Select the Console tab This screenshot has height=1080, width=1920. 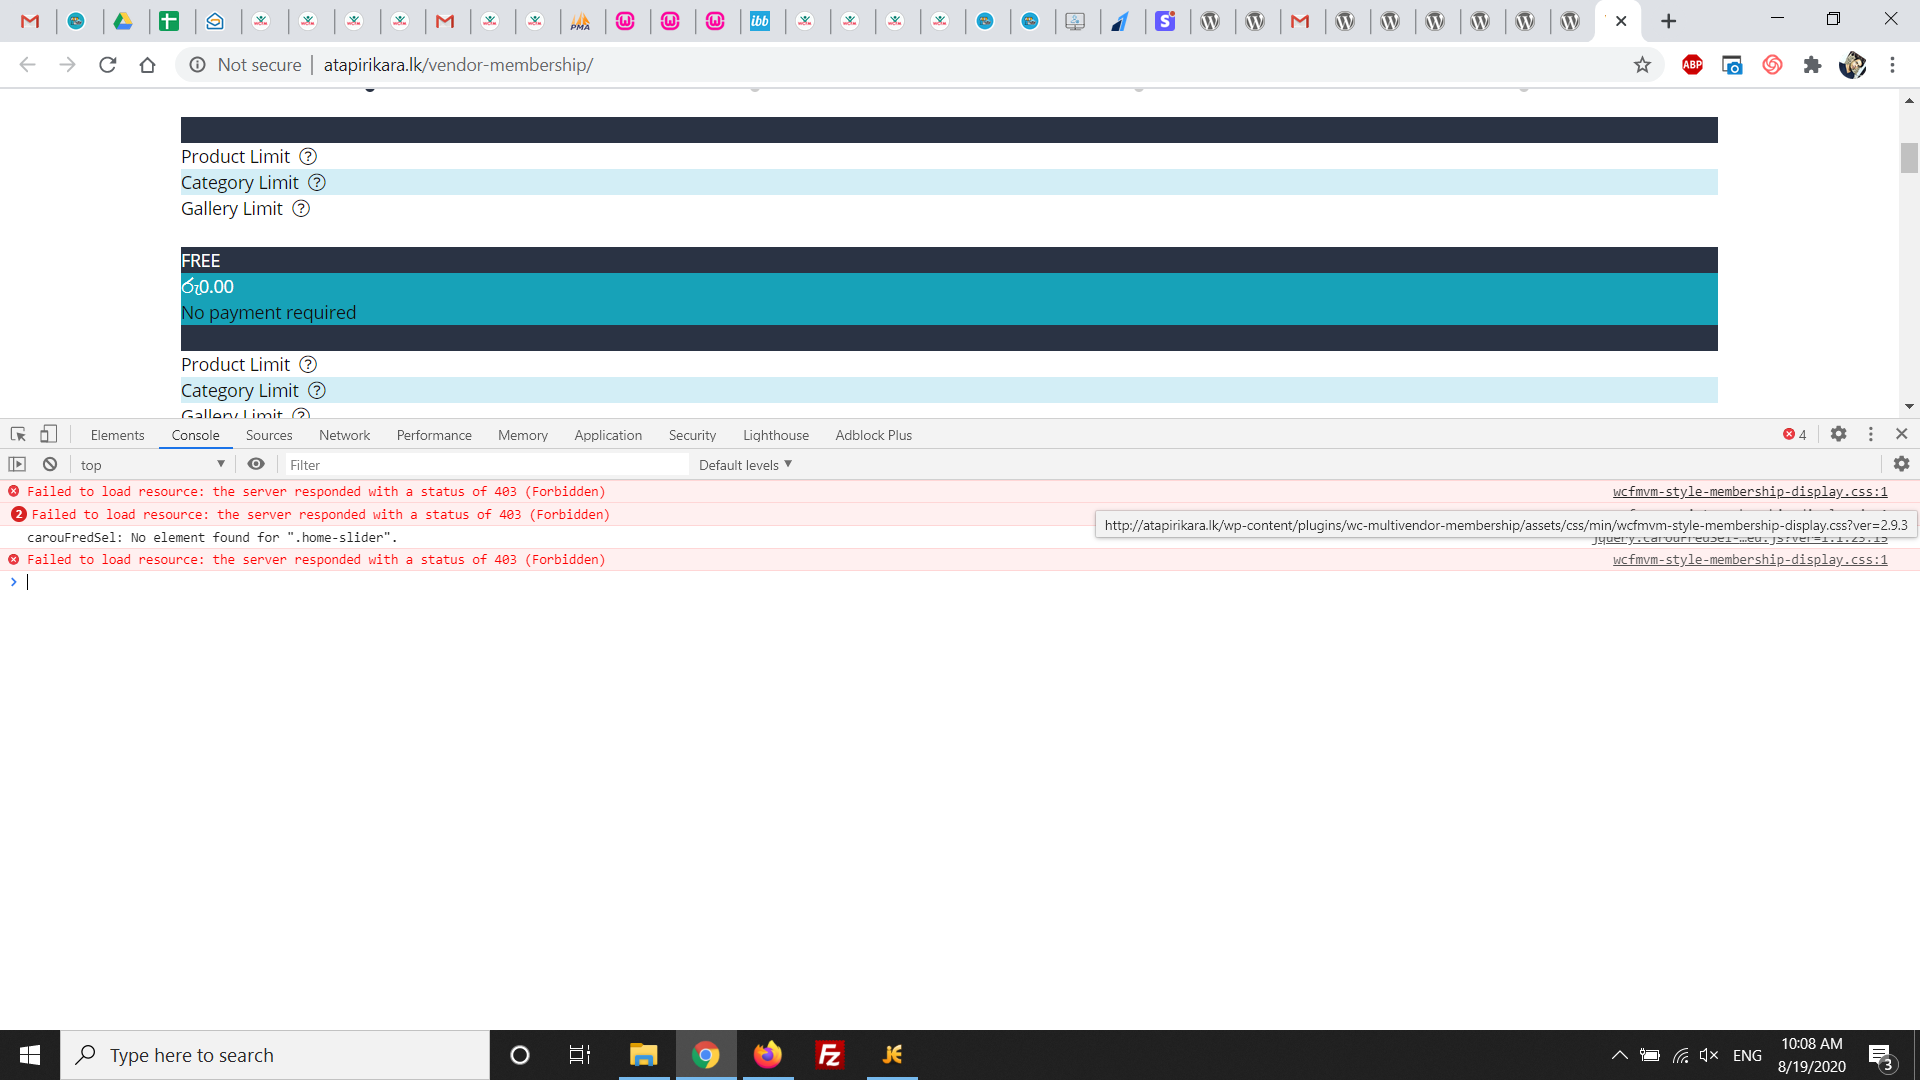[x=195, y=435]
